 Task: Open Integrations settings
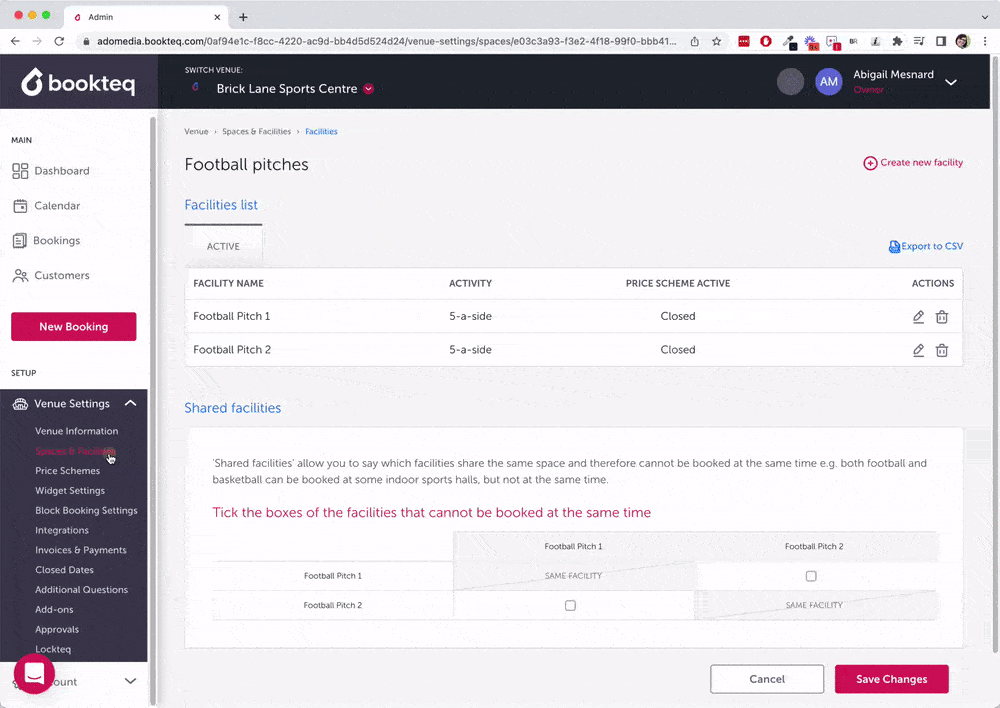[62, 530]
